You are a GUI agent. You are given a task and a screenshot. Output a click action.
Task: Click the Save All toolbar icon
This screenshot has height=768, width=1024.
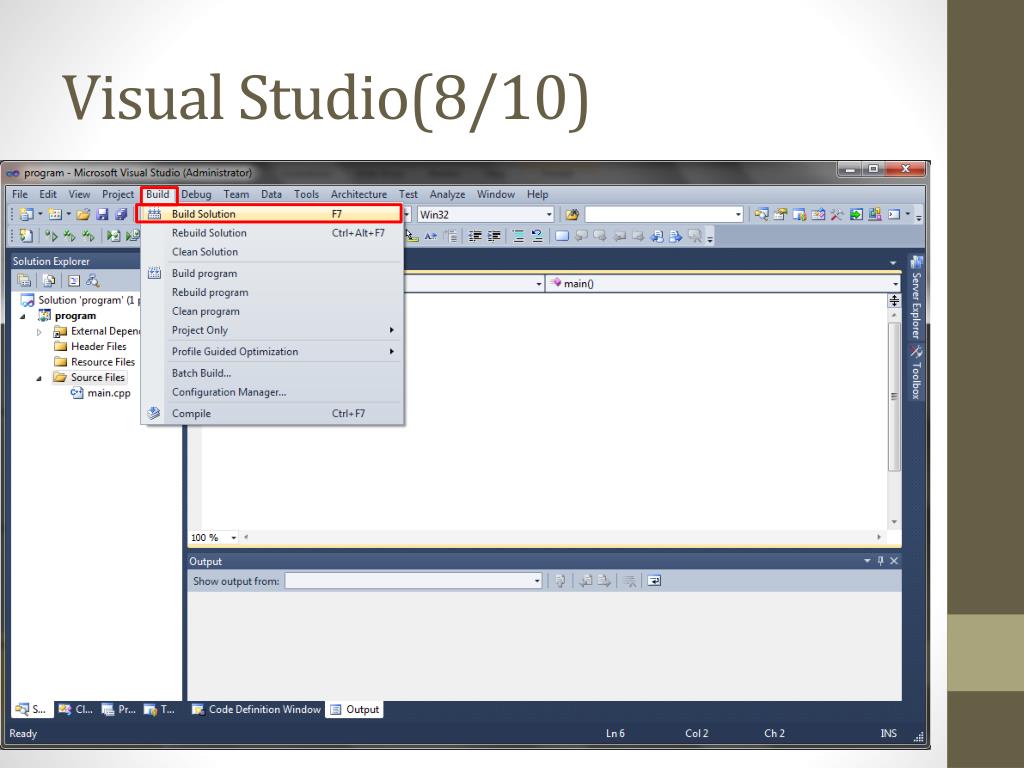(121, 214)
